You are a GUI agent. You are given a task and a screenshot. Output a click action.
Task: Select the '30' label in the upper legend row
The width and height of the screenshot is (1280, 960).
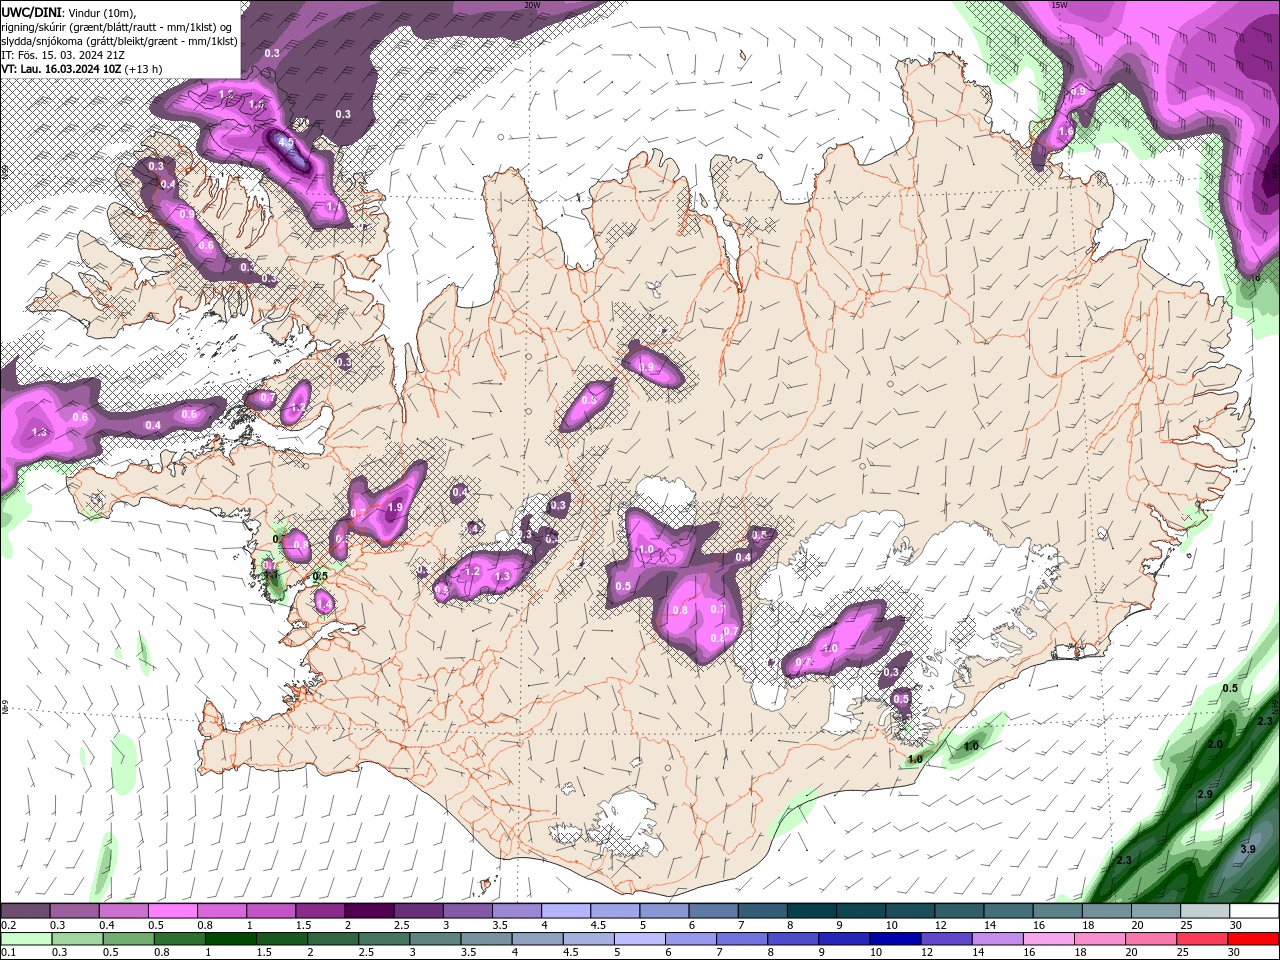1236,925
